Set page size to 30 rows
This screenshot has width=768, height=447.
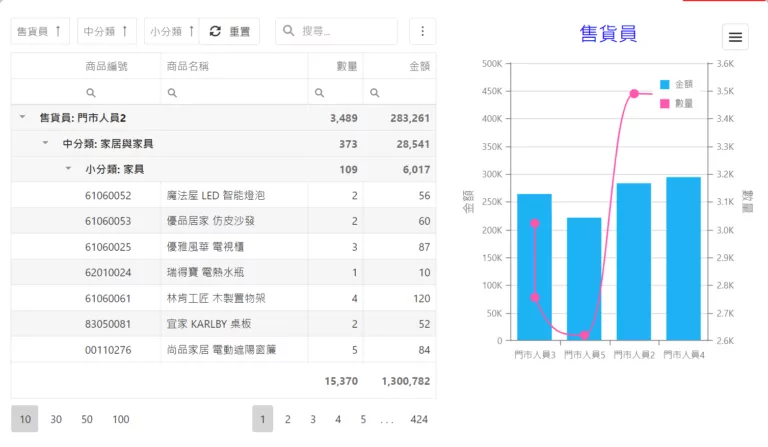[56, 419]
